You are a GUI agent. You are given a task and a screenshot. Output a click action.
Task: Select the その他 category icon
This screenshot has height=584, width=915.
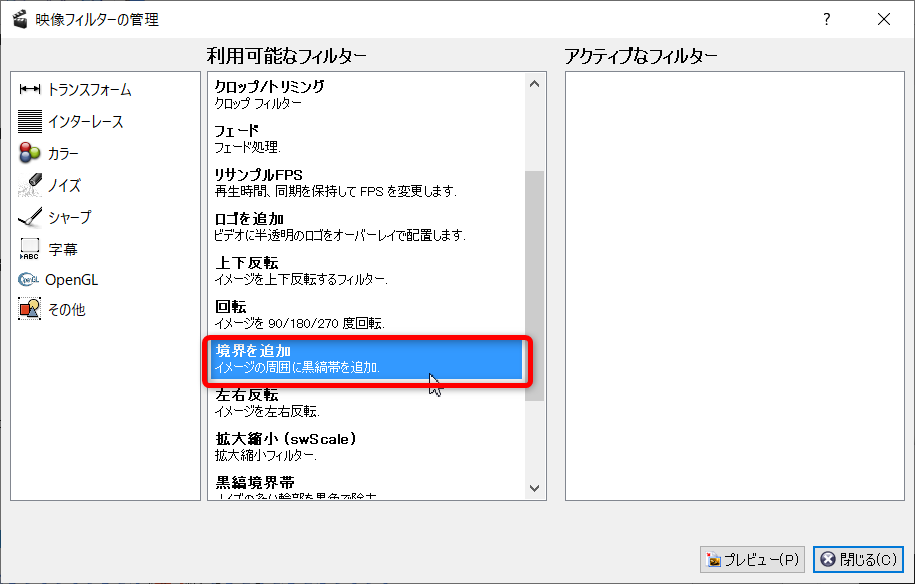[30, 310]
